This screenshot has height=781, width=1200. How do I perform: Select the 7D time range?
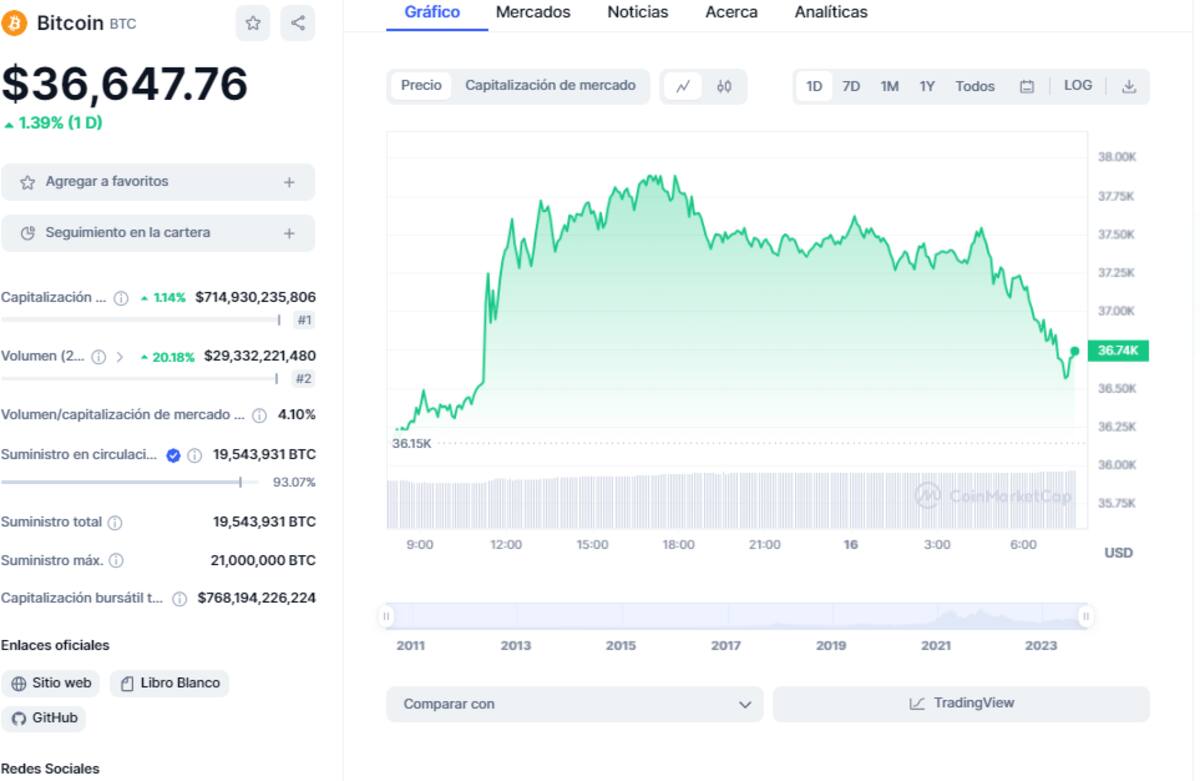tap(851, 86)
